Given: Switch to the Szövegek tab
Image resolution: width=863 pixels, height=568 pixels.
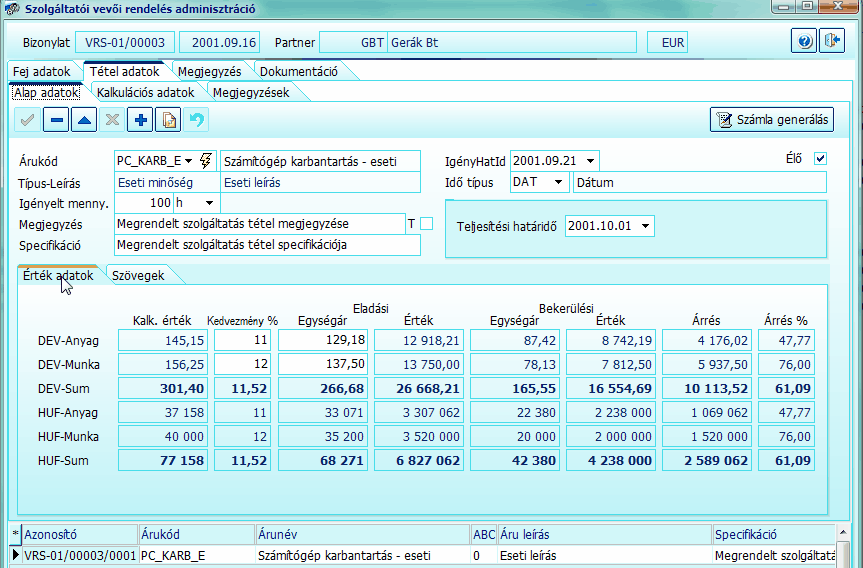Looking at the screenshot, I should pyautogui.click(x=138, y=276).
